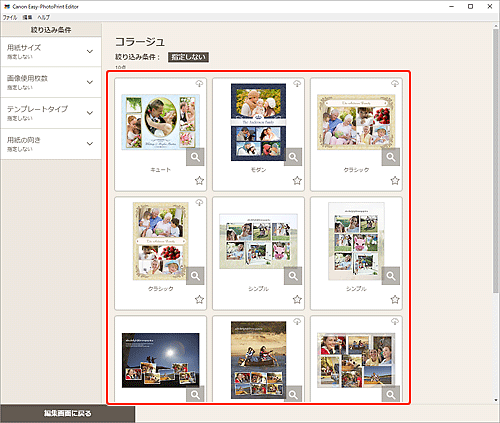This screenshot has width=500, height=423.
Task: Click the コラージュ page heading
Action: coord(140,42)
